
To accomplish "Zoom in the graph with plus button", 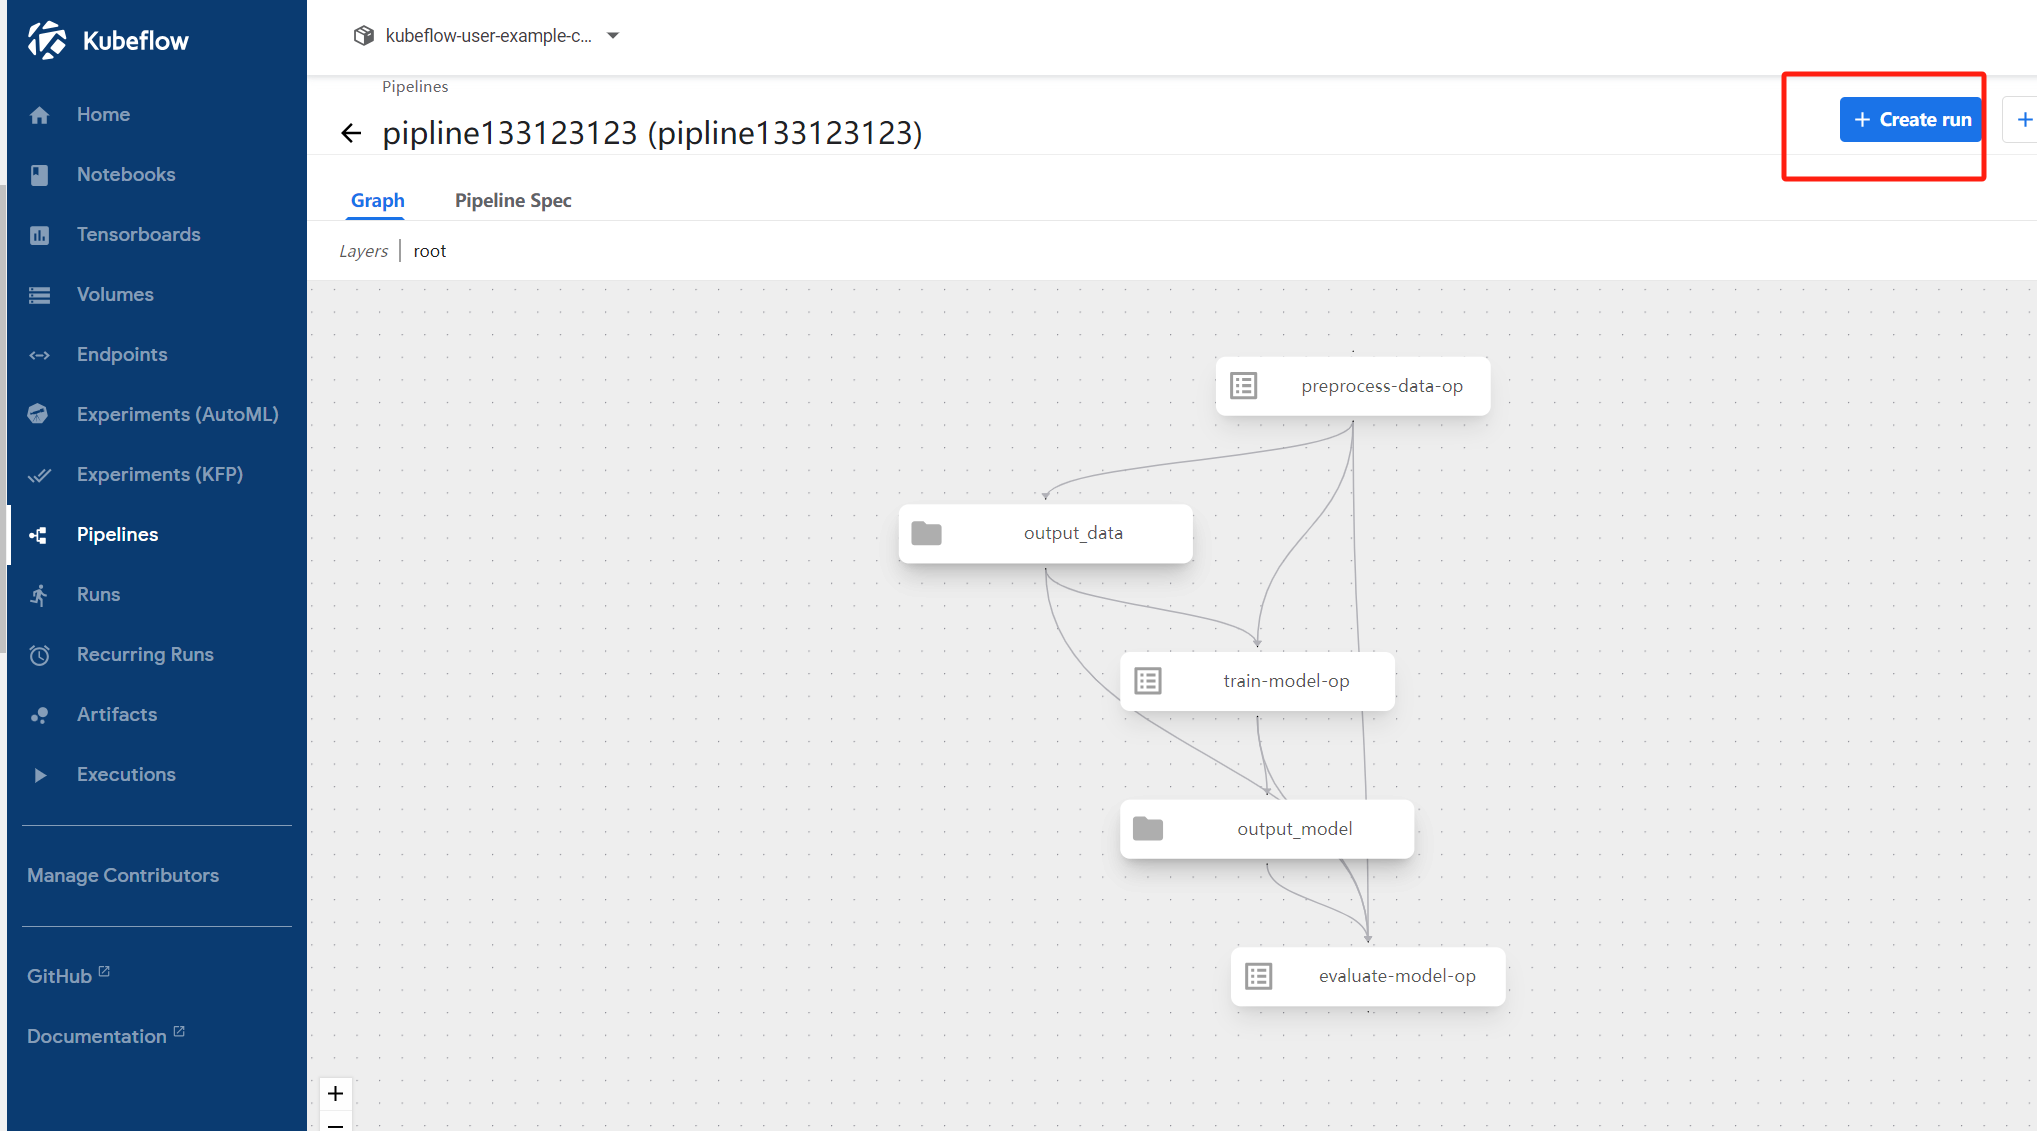I will 335,1093.
